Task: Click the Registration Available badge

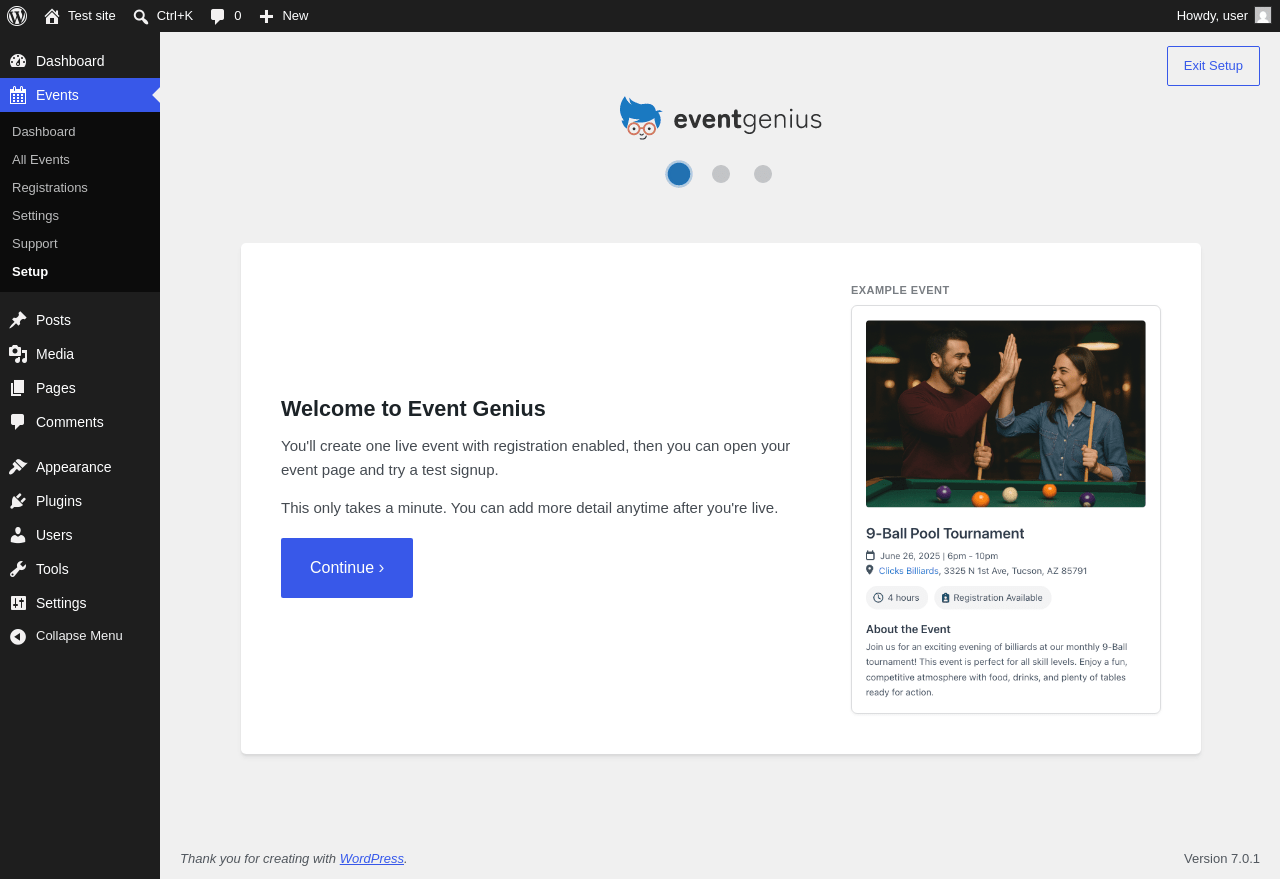Action: tap(993, 598)
